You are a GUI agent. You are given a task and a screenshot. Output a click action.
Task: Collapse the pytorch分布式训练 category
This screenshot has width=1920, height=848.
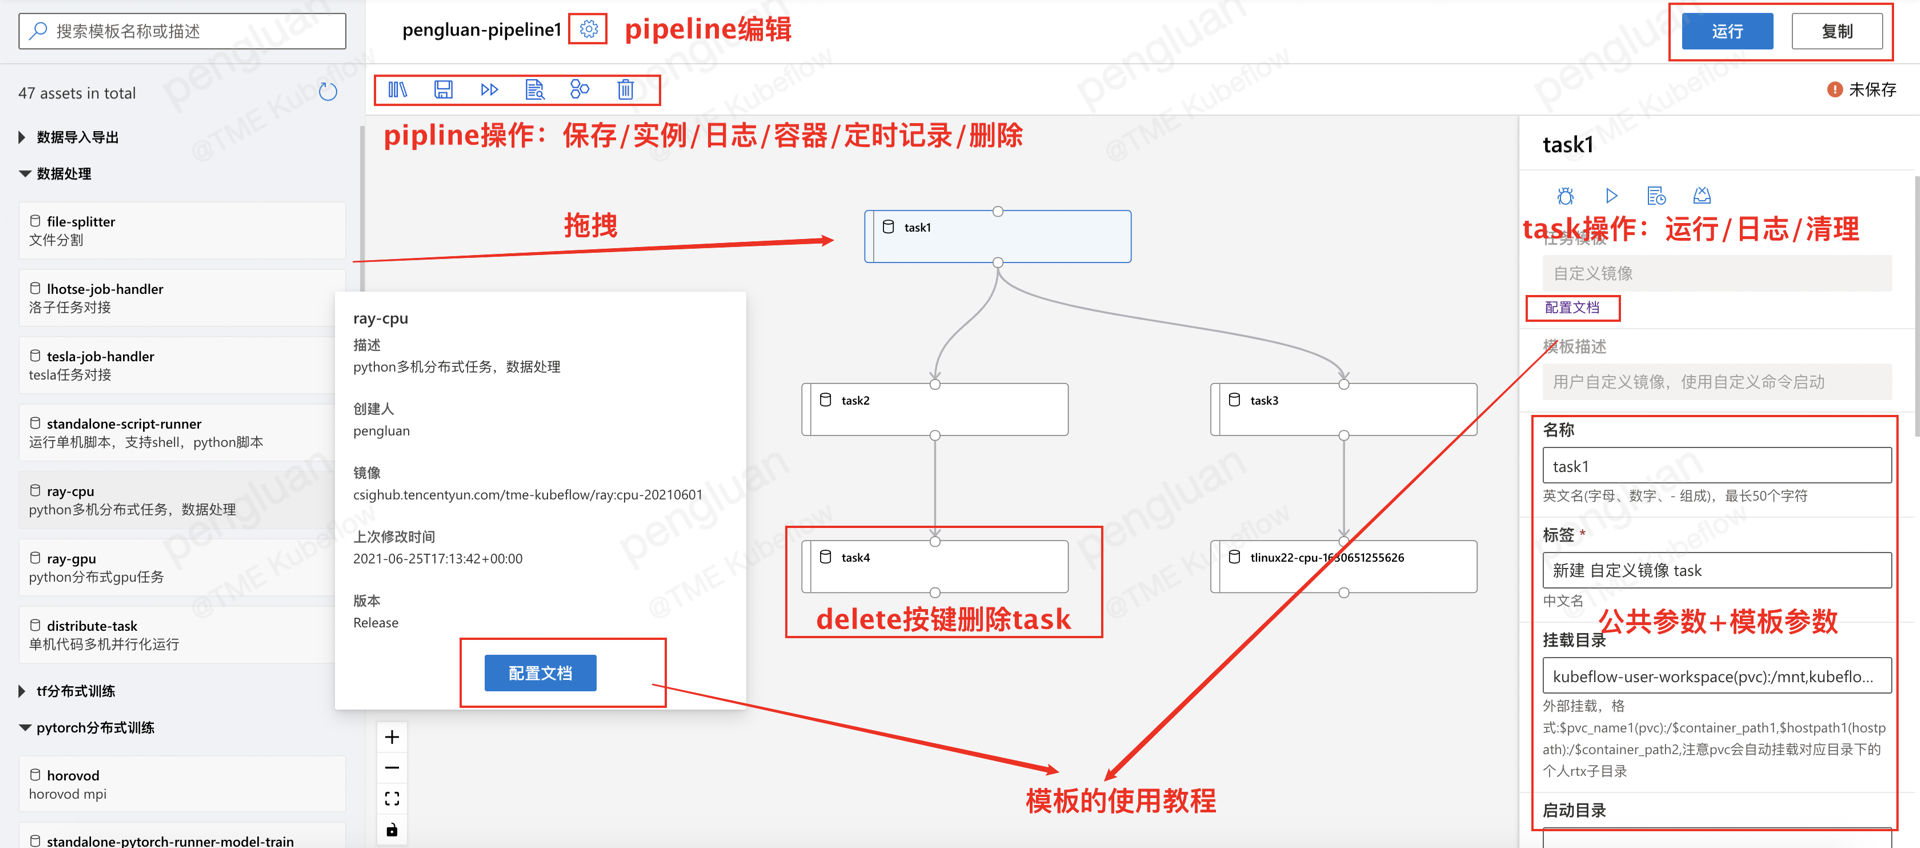point(24,728)
